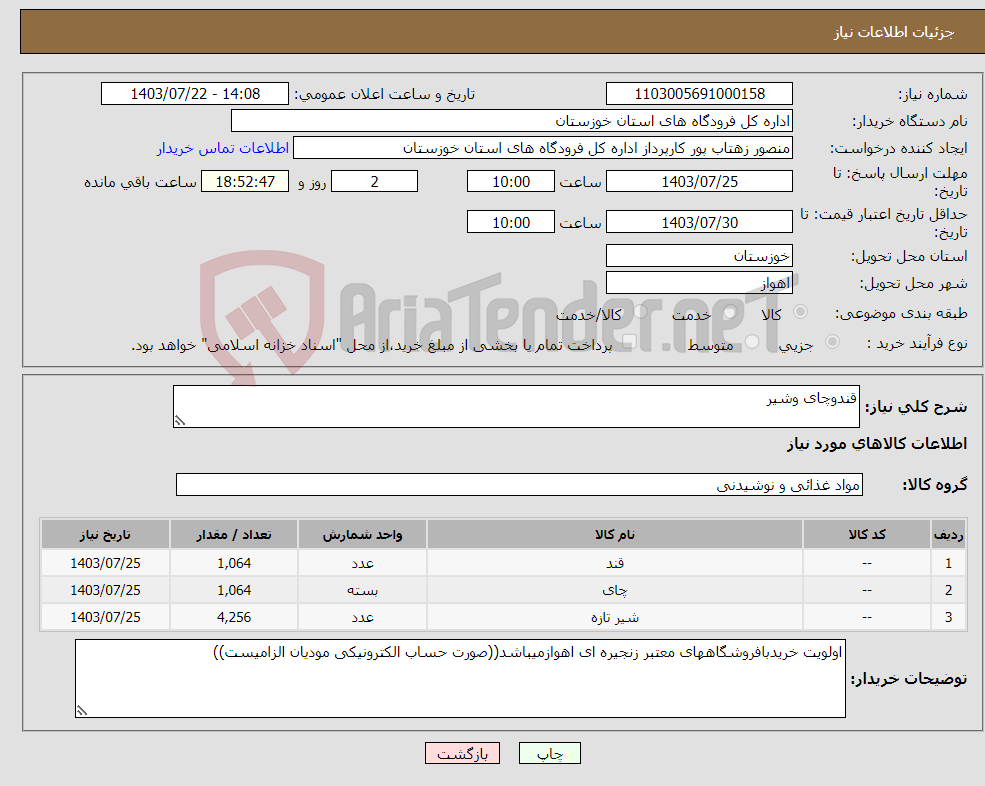The image size is (985, 786).
Task: Click the کد کالا column header
Action: (x=867, y=534)
